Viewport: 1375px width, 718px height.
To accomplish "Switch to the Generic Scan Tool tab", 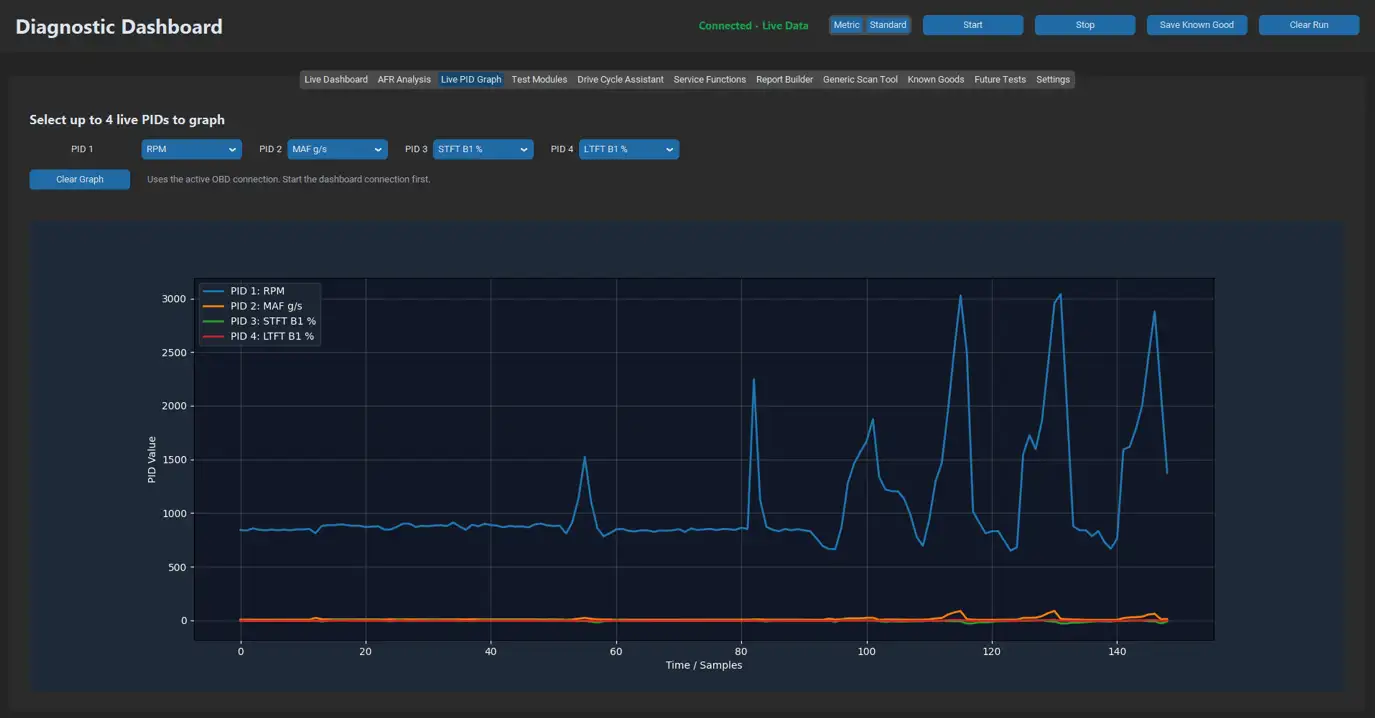I will 860,79.
